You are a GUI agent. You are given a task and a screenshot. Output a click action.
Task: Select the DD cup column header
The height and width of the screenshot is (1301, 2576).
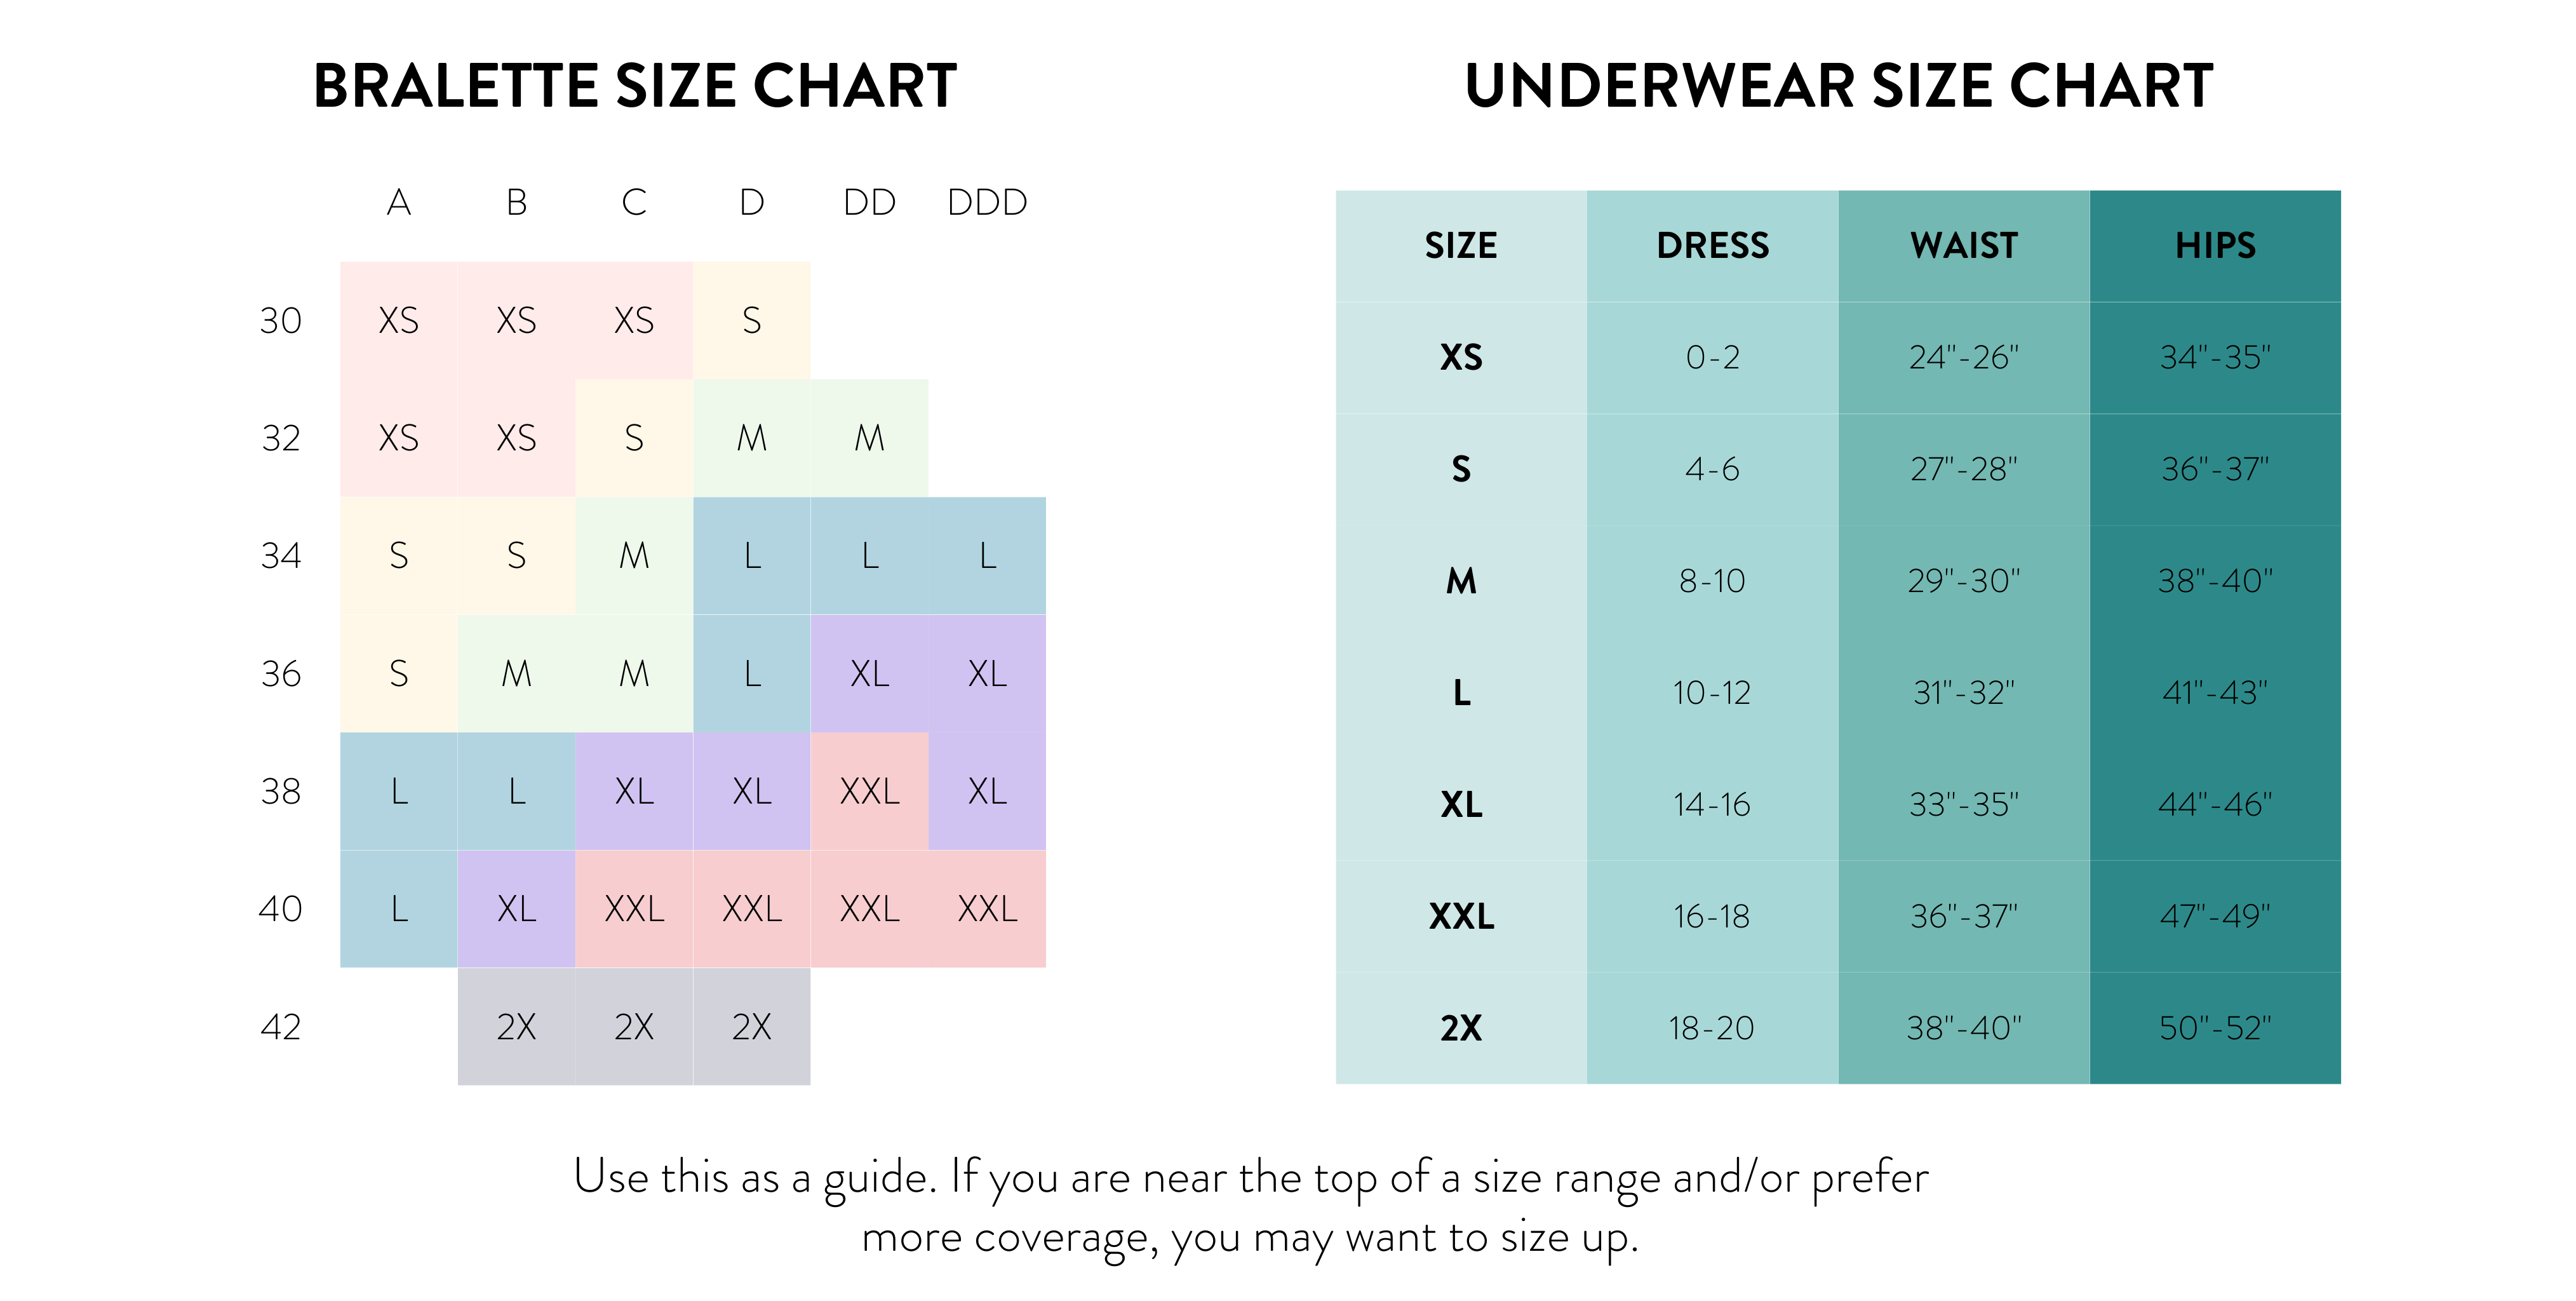pos(869,203)
